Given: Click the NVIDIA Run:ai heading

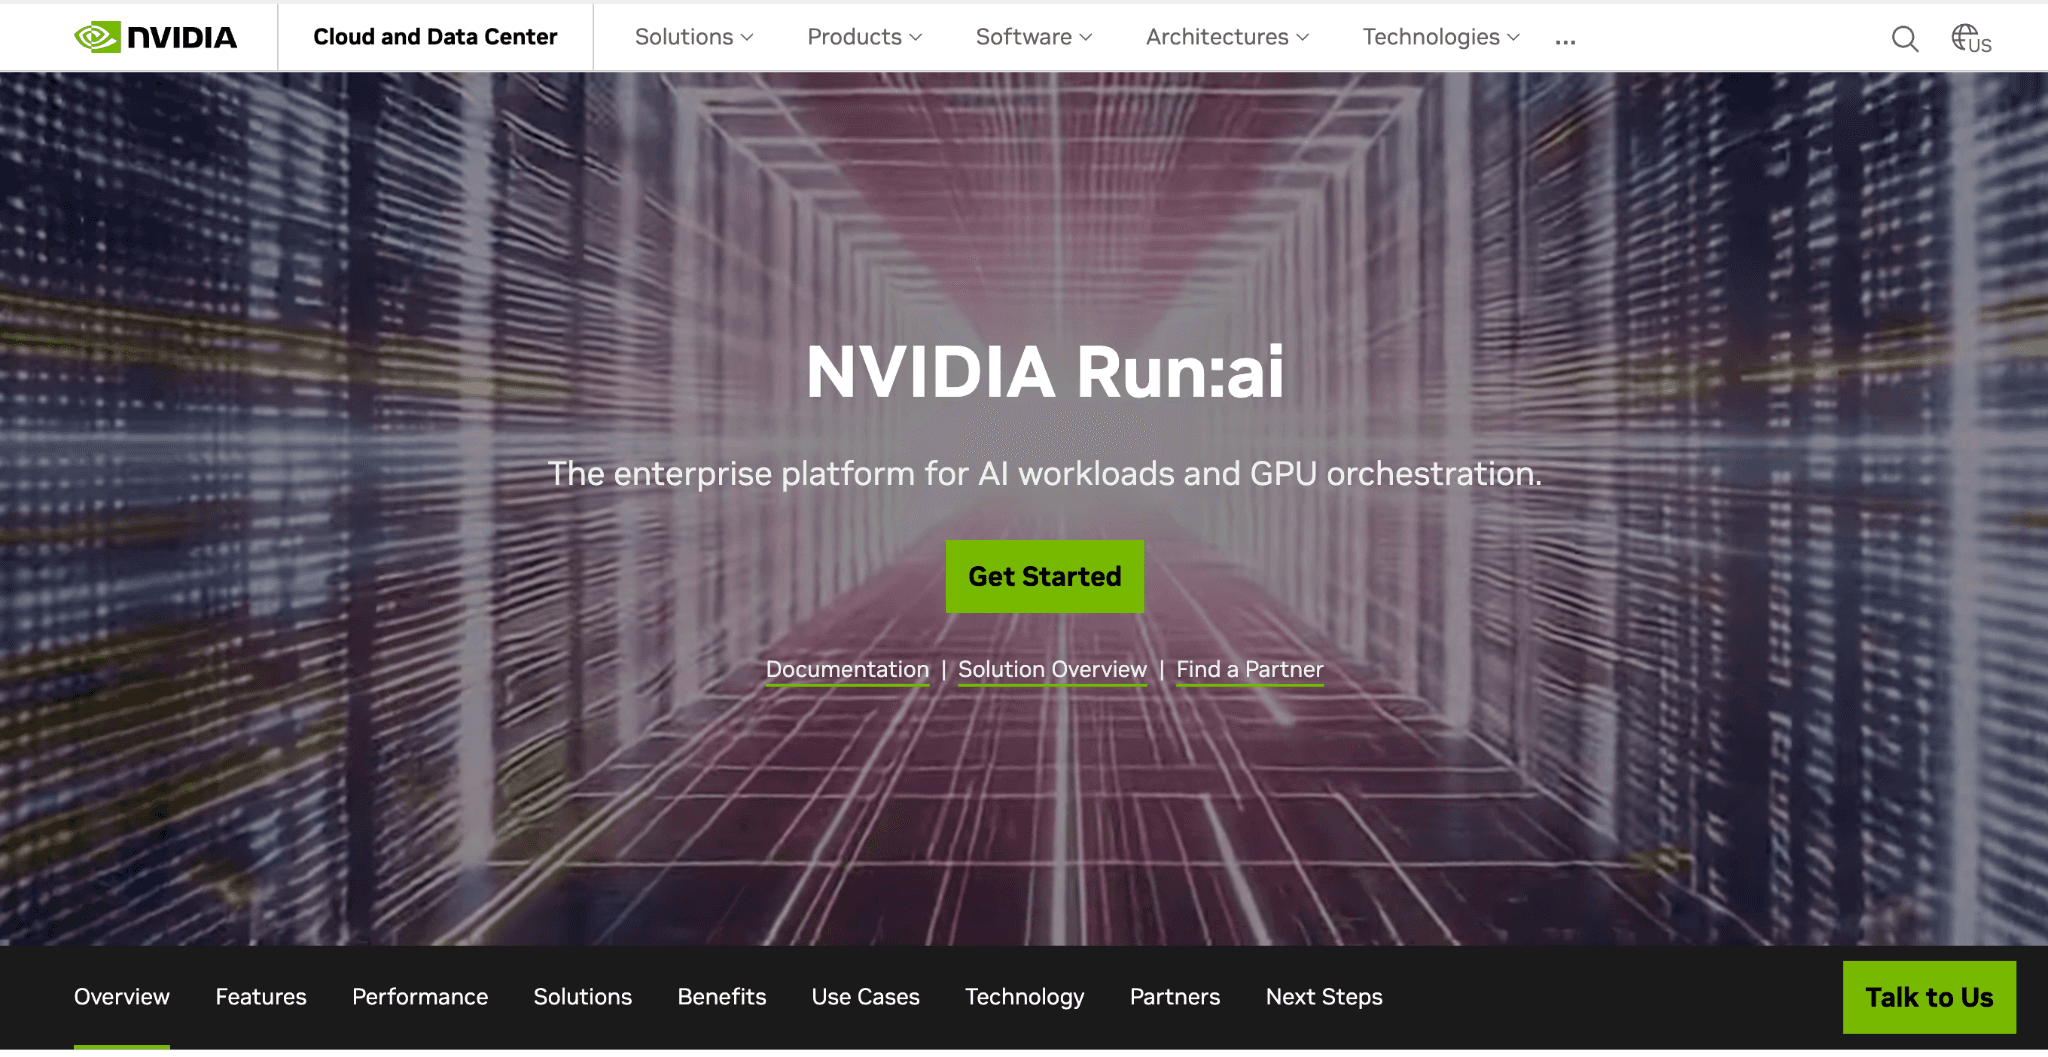Looking at the screenshot, I should [x=1045, y=372].
